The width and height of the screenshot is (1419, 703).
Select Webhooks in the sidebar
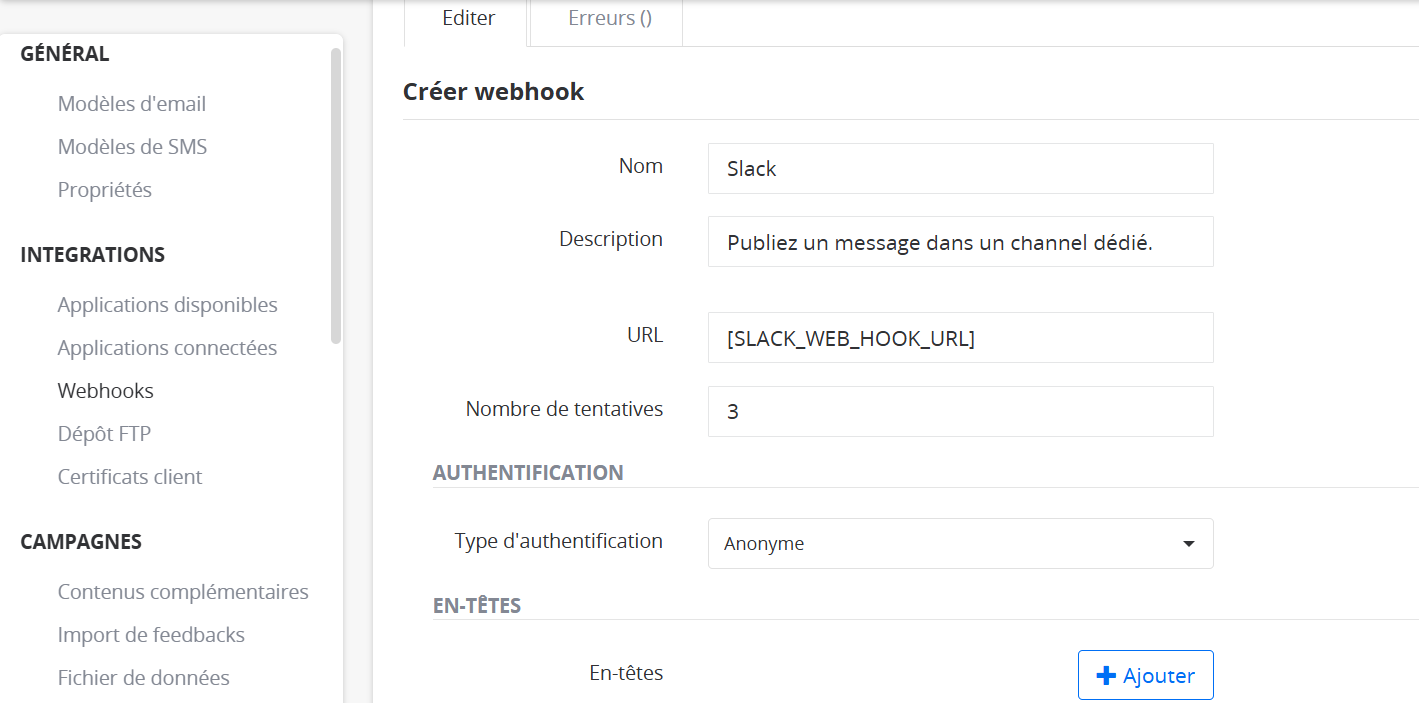pos(106,391)
